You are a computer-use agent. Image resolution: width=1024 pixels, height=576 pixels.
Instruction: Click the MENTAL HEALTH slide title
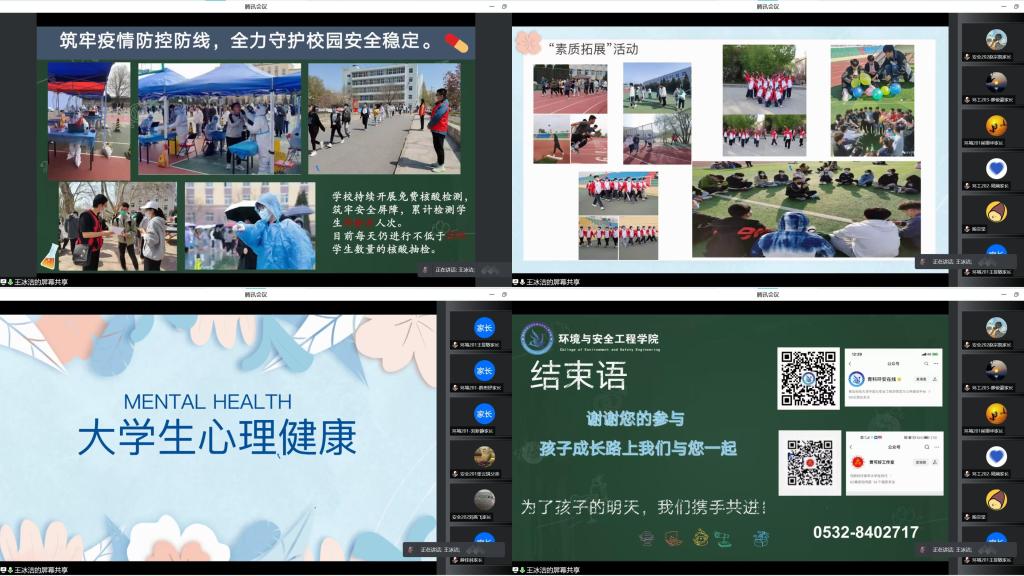[x=208, y=401]
